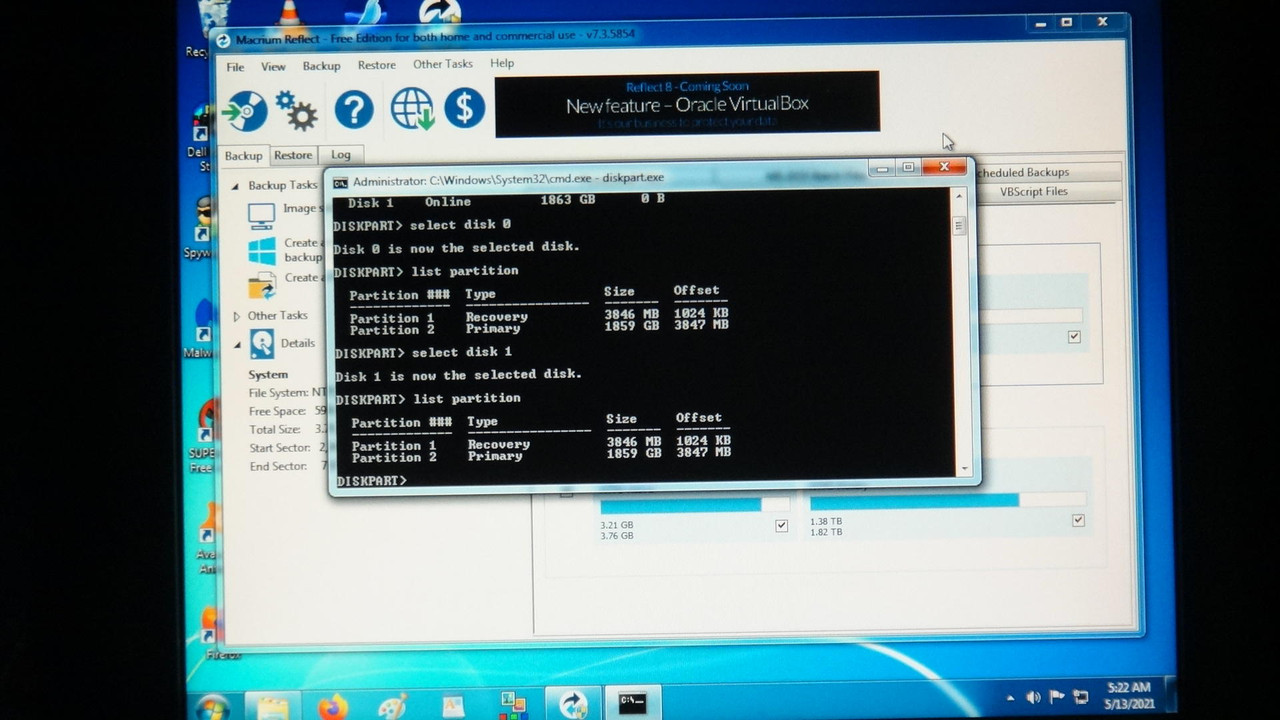
Task: Click the 1.38 TB partition usage bar
Action: pos(948,500)
